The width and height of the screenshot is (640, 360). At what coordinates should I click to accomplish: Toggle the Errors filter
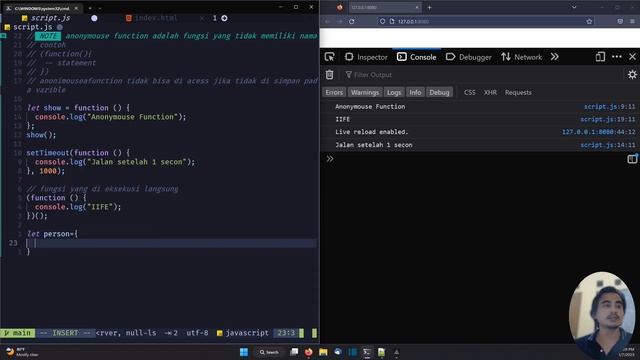pos(334,92)
